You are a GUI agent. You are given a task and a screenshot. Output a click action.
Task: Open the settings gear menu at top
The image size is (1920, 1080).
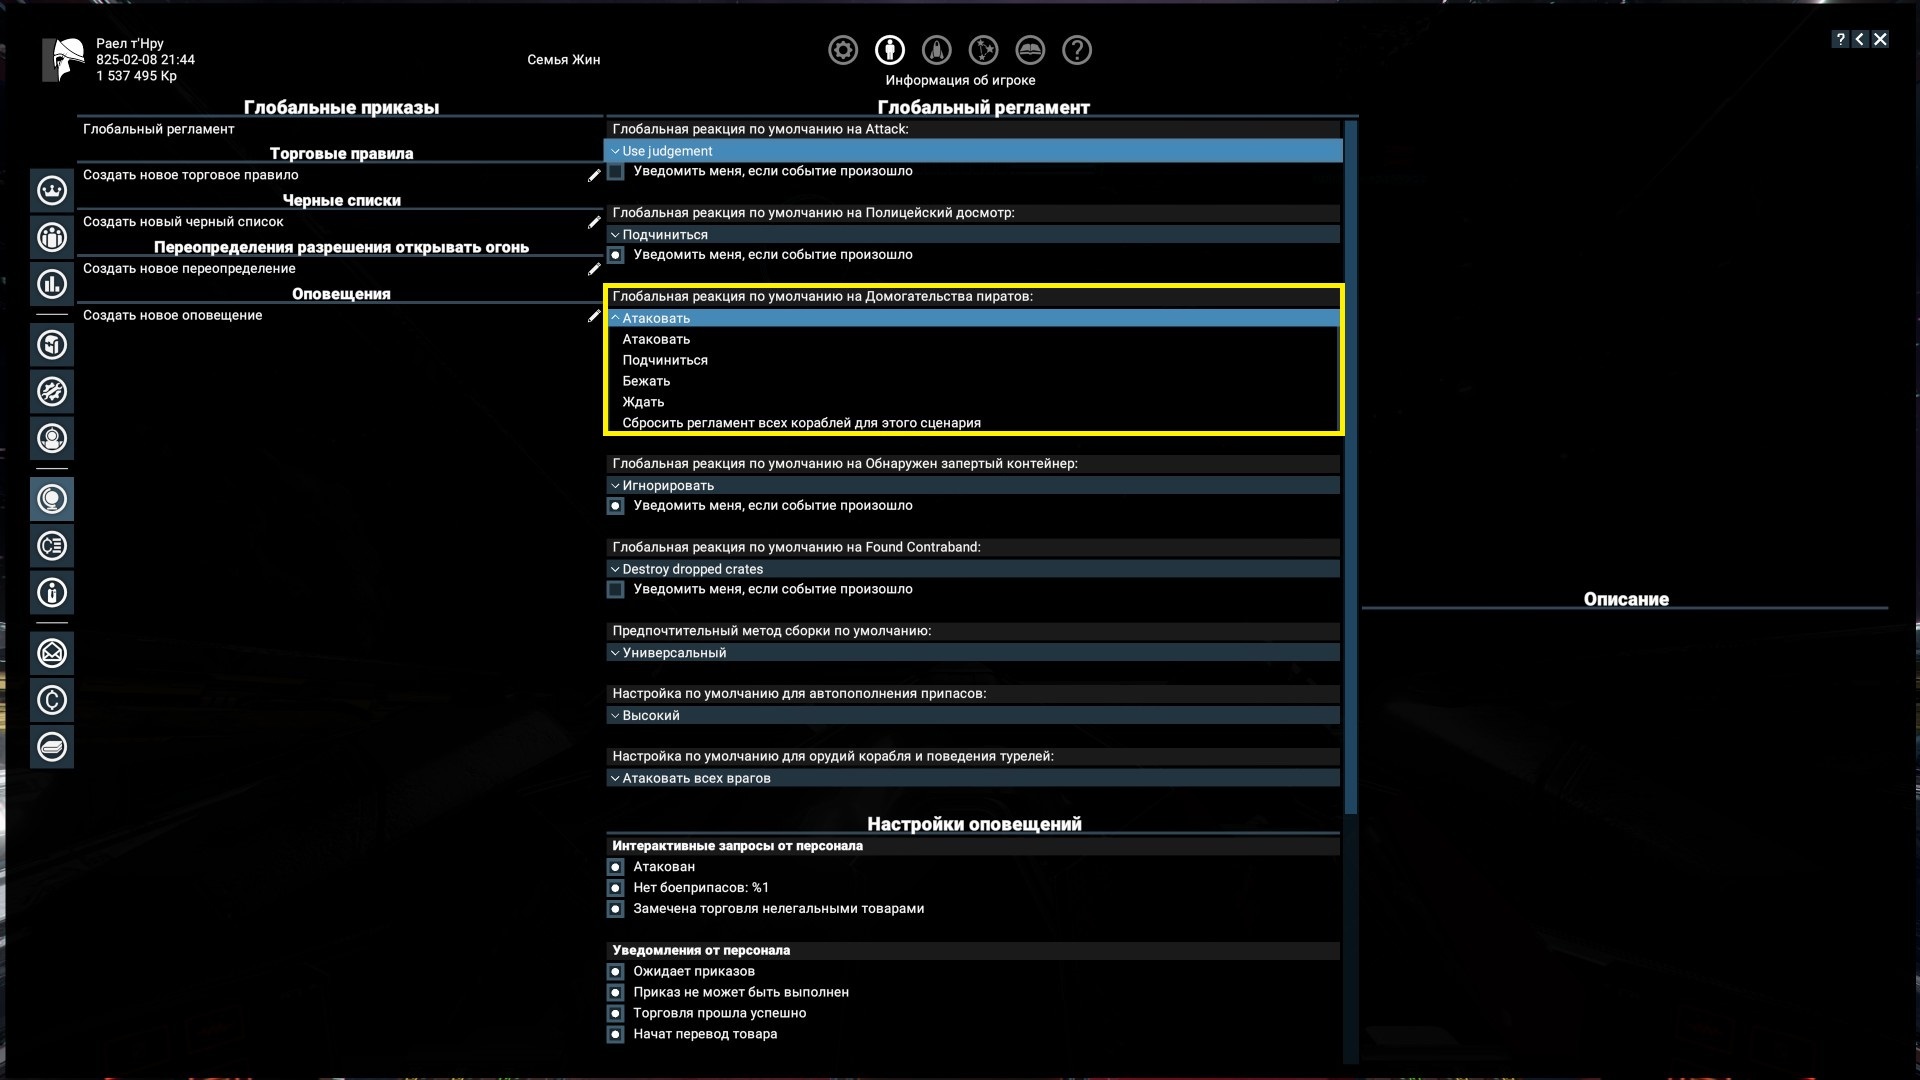(843, 50)
